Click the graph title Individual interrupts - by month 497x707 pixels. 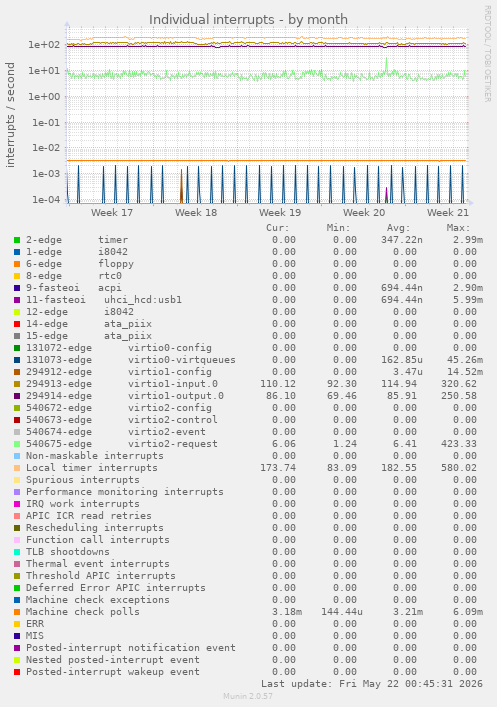coord(248,20)
